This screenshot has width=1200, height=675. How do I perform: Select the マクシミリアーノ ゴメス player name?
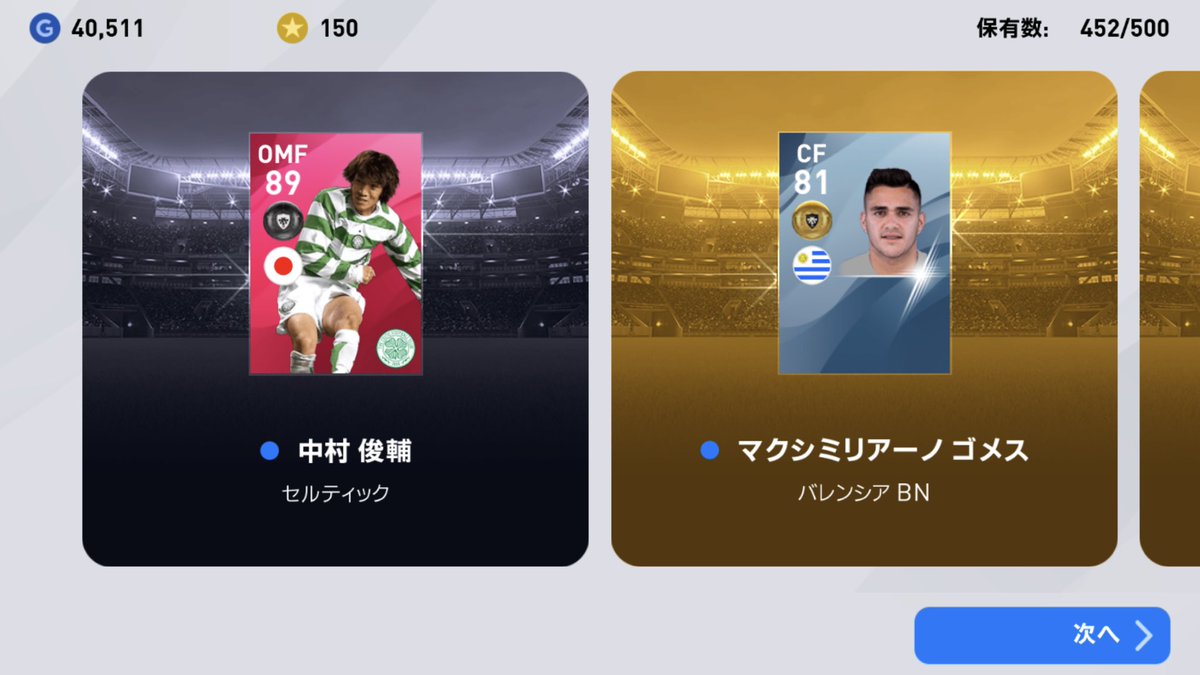tap(883, 451)
